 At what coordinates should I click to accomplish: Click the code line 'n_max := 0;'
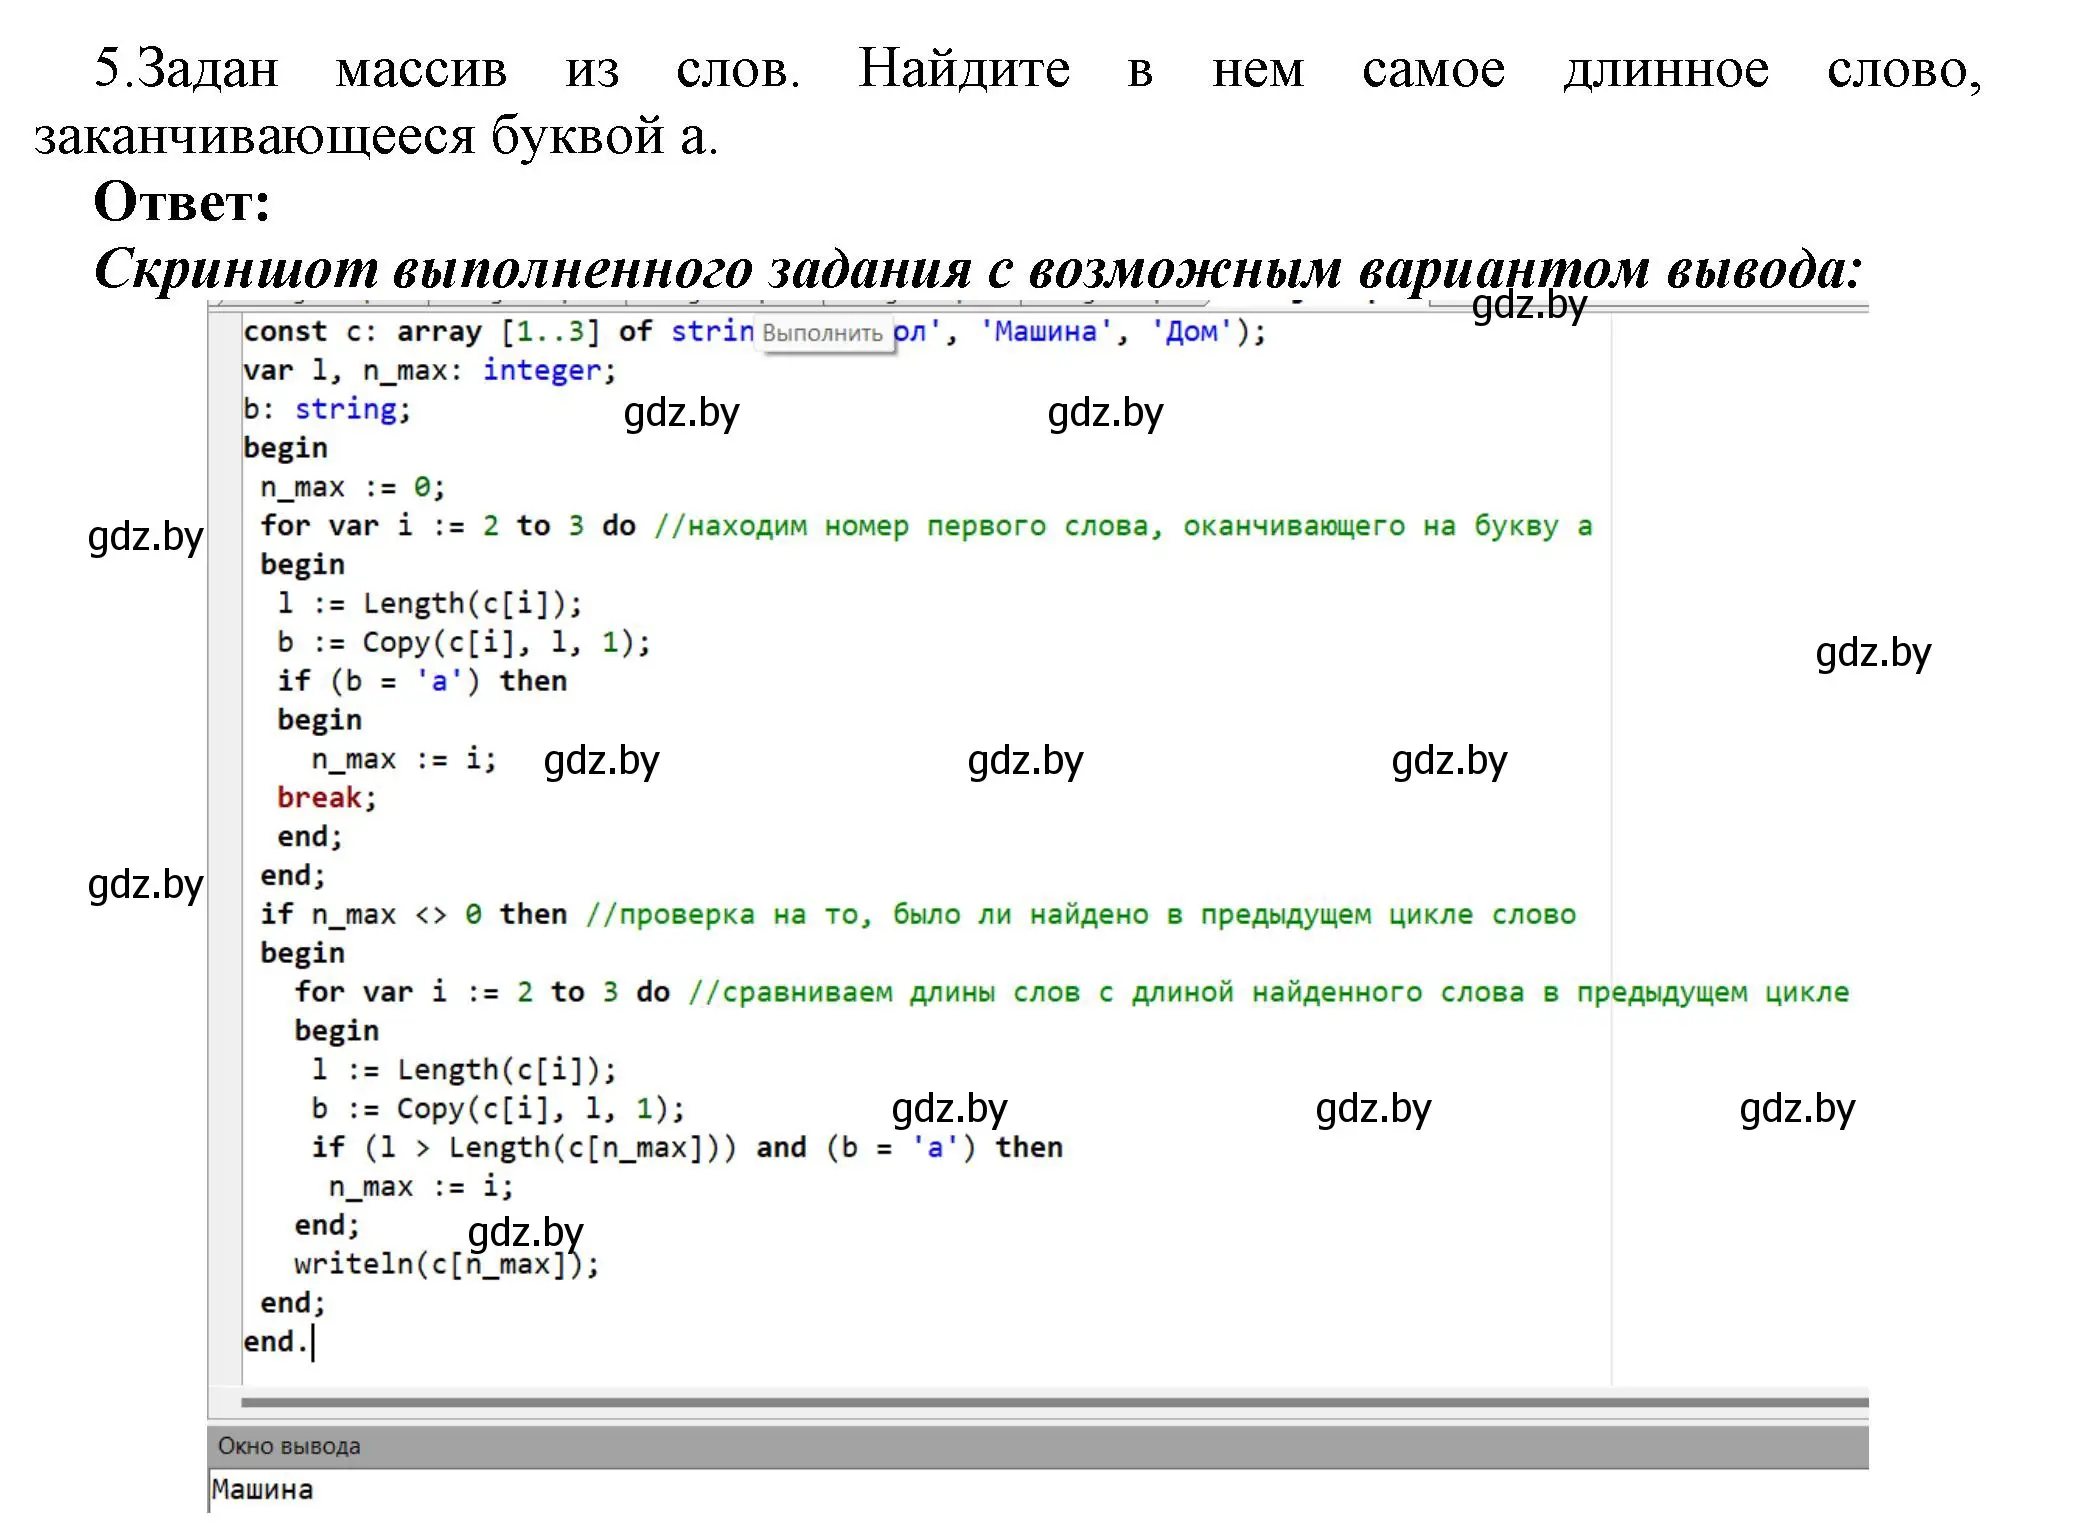tap(352, 487)
